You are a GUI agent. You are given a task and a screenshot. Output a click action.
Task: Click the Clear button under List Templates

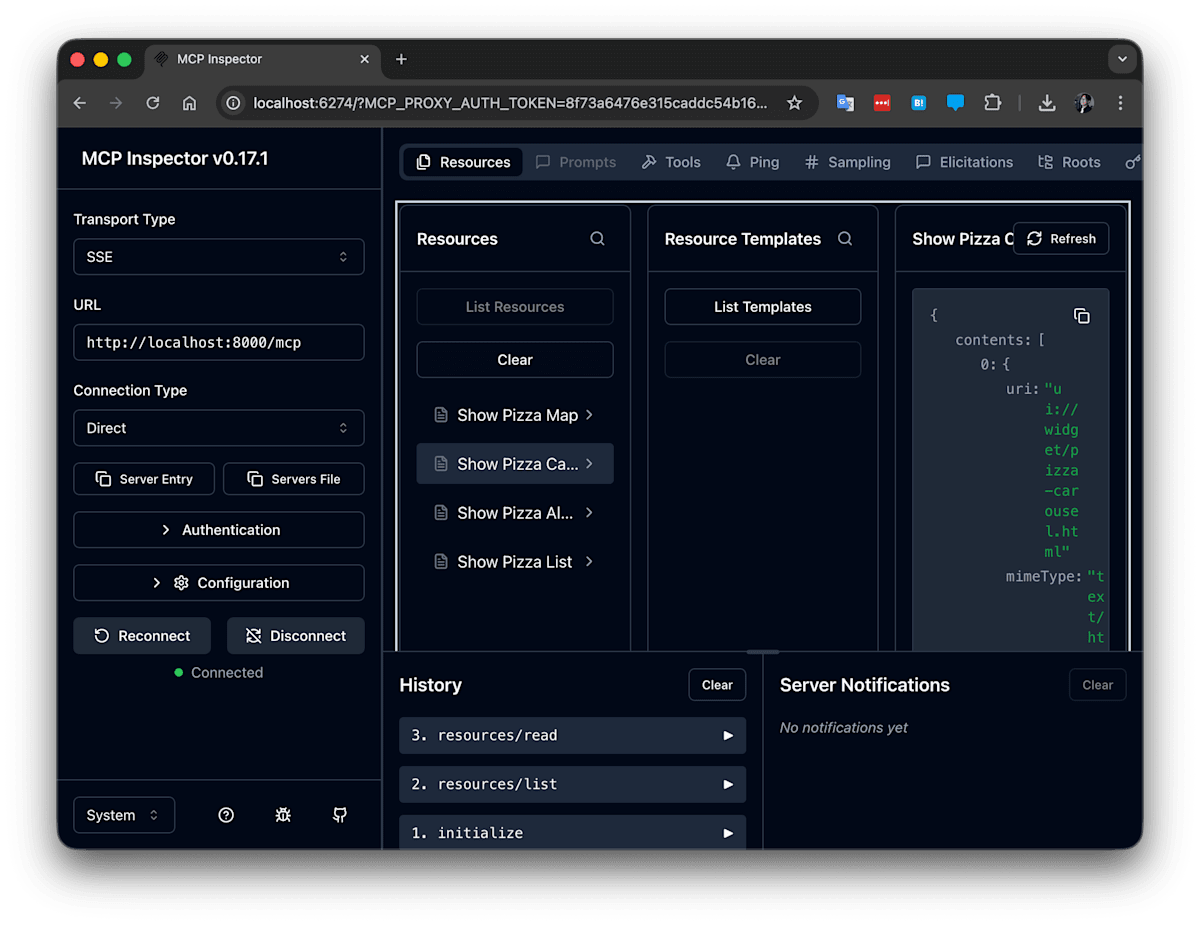click(x=763, y=360)
